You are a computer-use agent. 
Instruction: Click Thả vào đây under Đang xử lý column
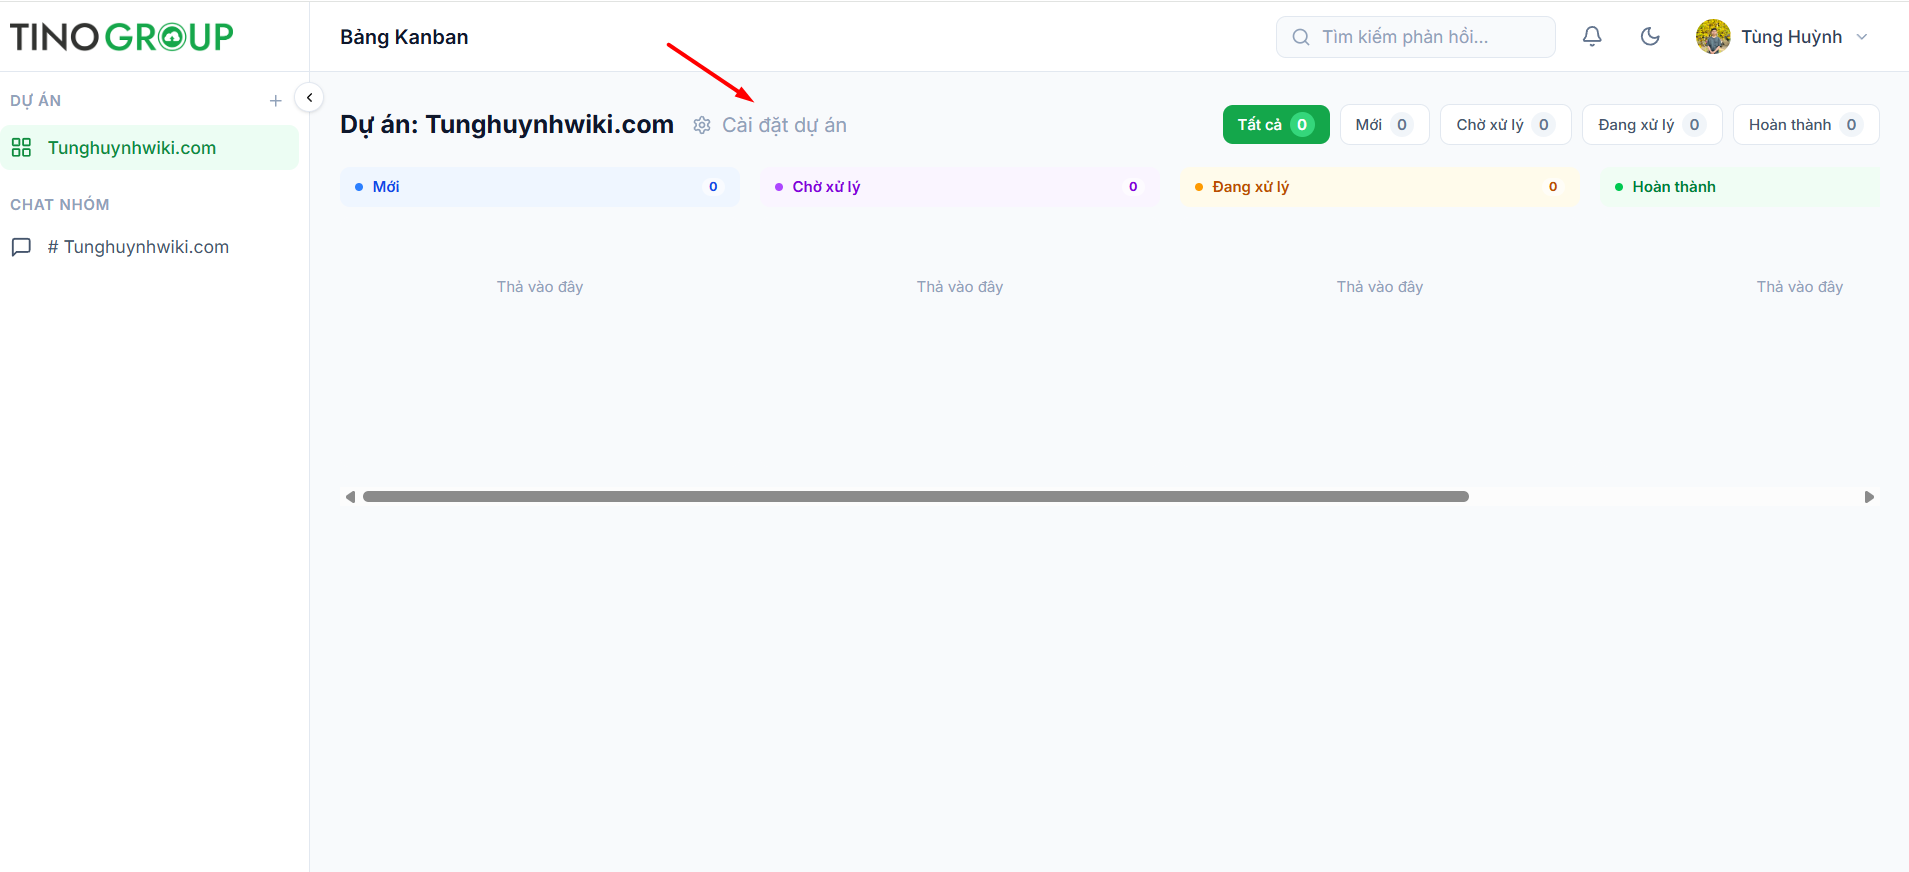[1380, 287]
